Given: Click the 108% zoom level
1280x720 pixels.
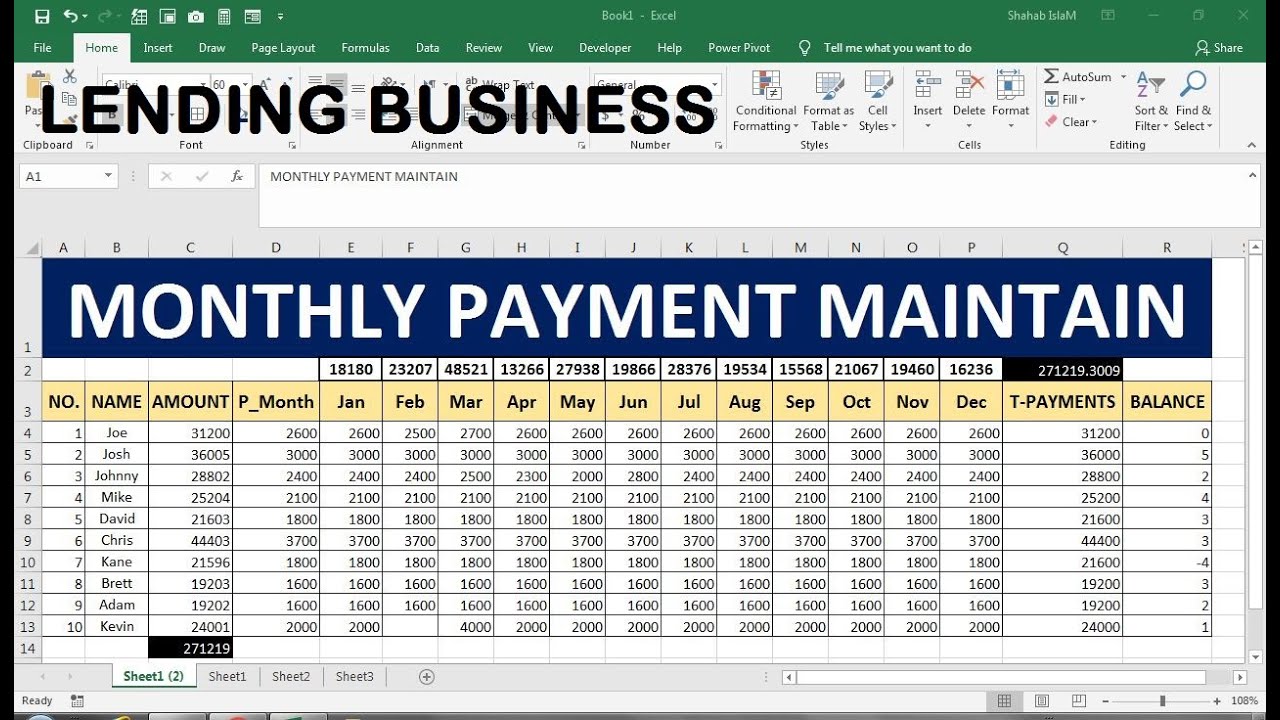Looking at the screenshot, I should tap(1246, 701).
